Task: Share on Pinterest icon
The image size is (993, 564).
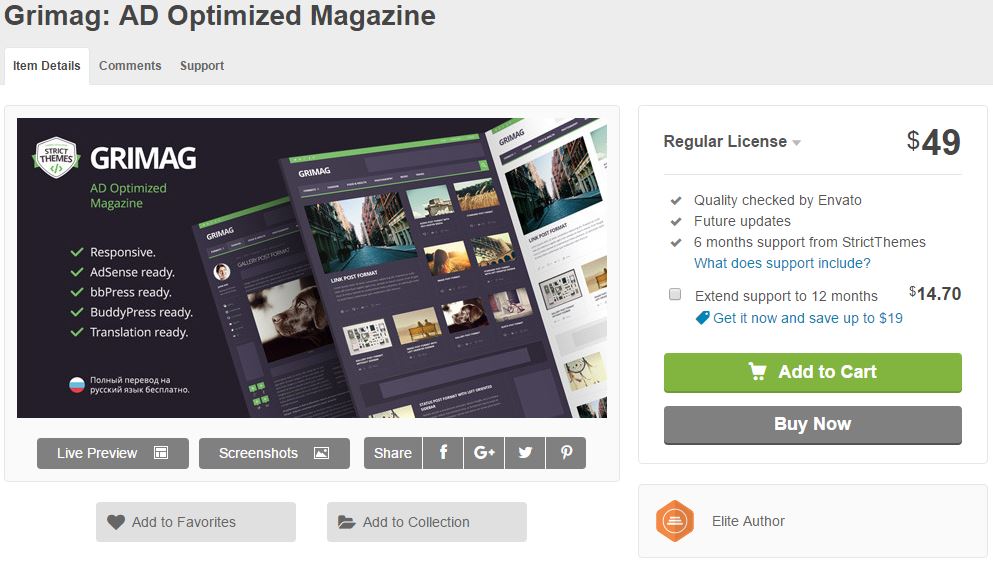Action: point(566,453)
